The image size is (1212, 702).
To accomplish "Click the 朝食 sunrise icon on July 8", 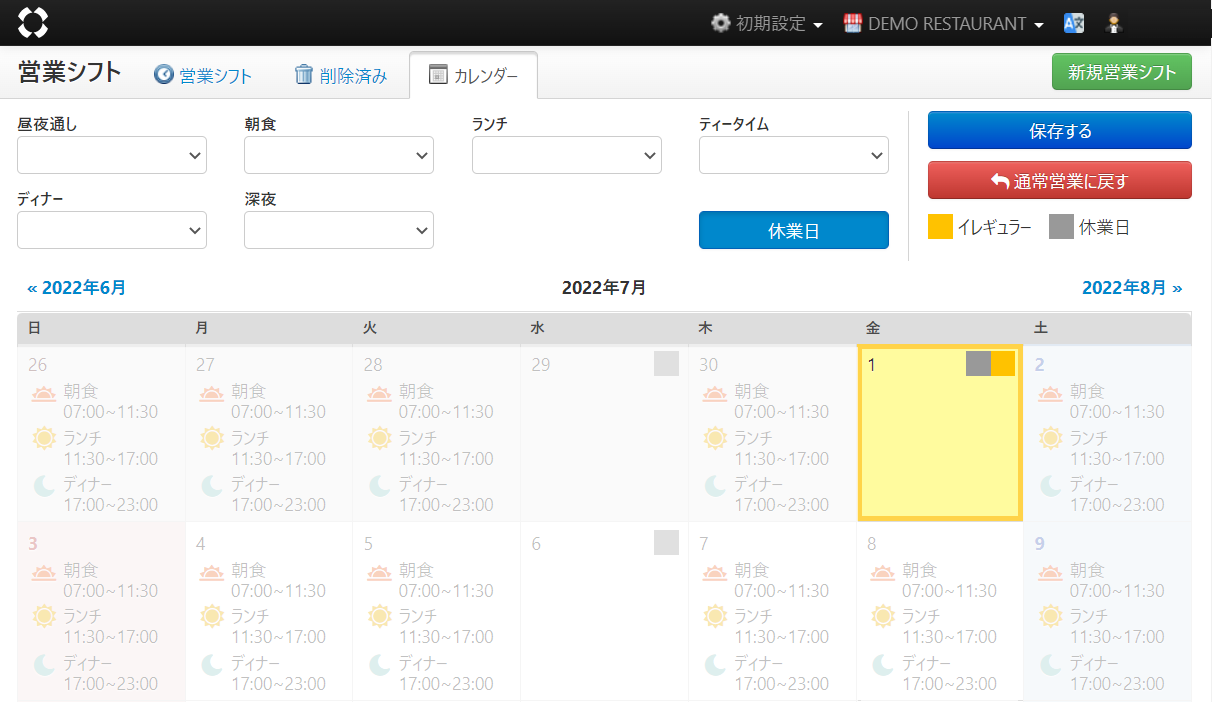I will click(x=882, y=574).
